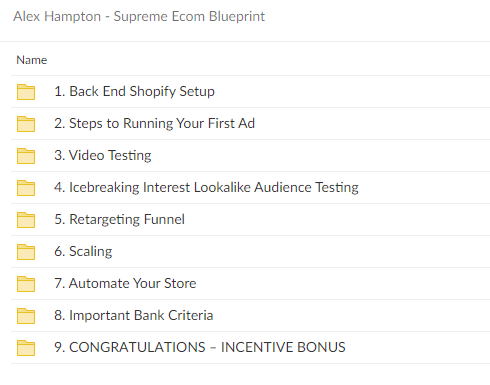
Task: Open 4. Icebreaking Interest Lookalike Audience Testing
Action: point(206,188)
